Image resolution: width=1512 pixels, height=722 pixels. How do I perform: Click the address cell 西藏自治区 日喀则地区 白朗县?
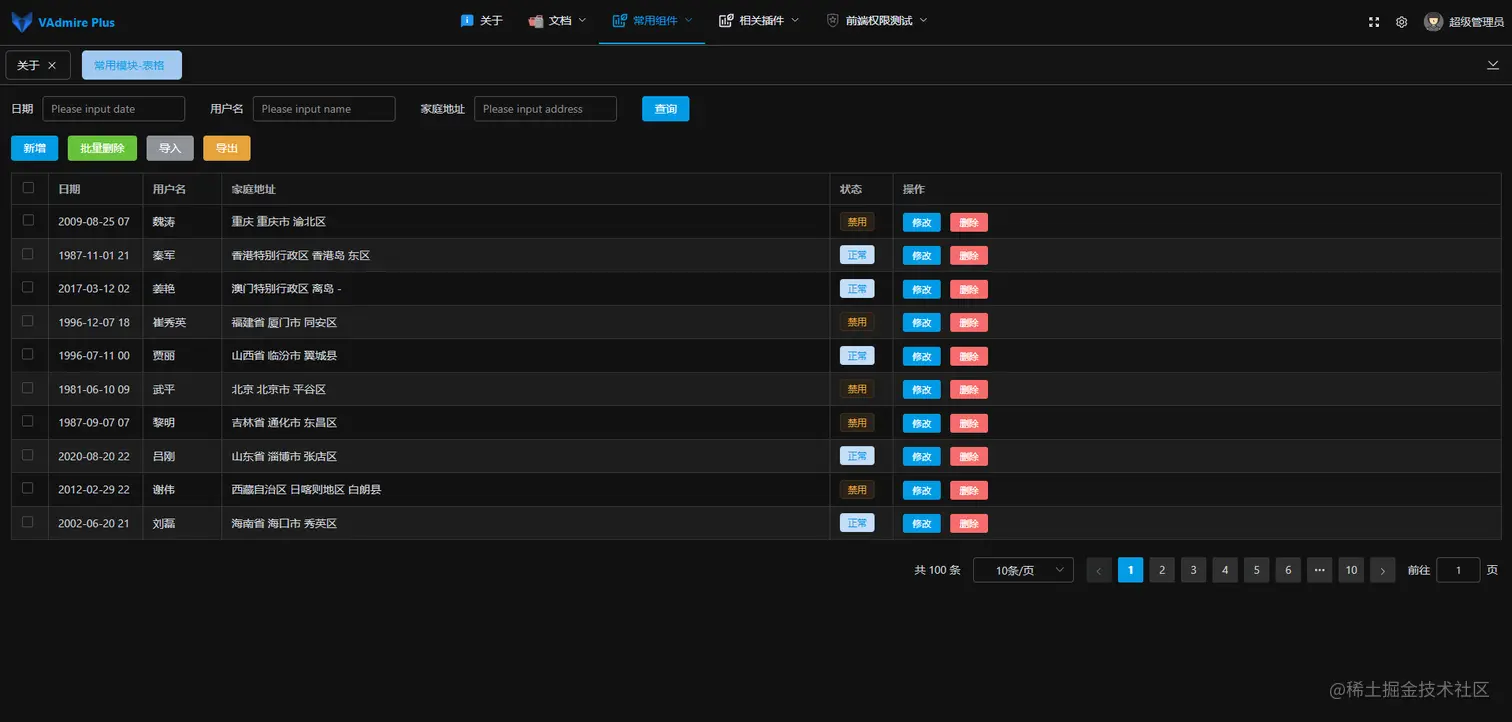[306, 490]
